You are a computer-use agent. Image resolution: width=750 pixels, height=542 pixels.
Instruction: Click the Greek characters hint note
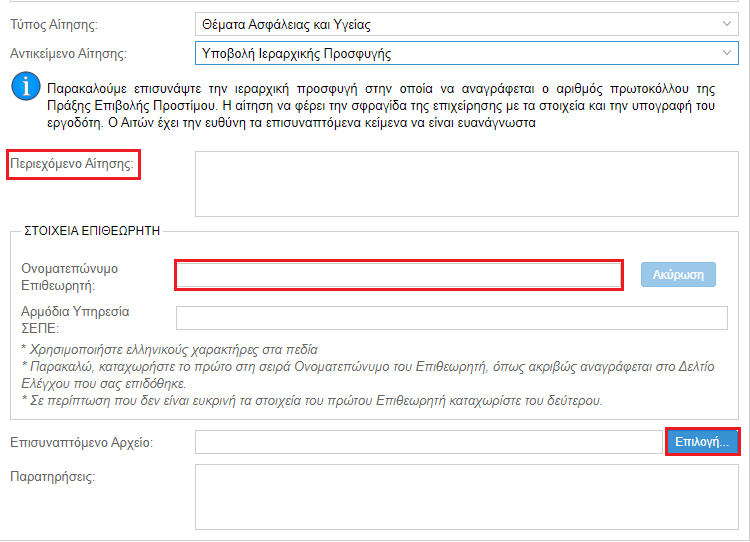(x=170, y=350)
